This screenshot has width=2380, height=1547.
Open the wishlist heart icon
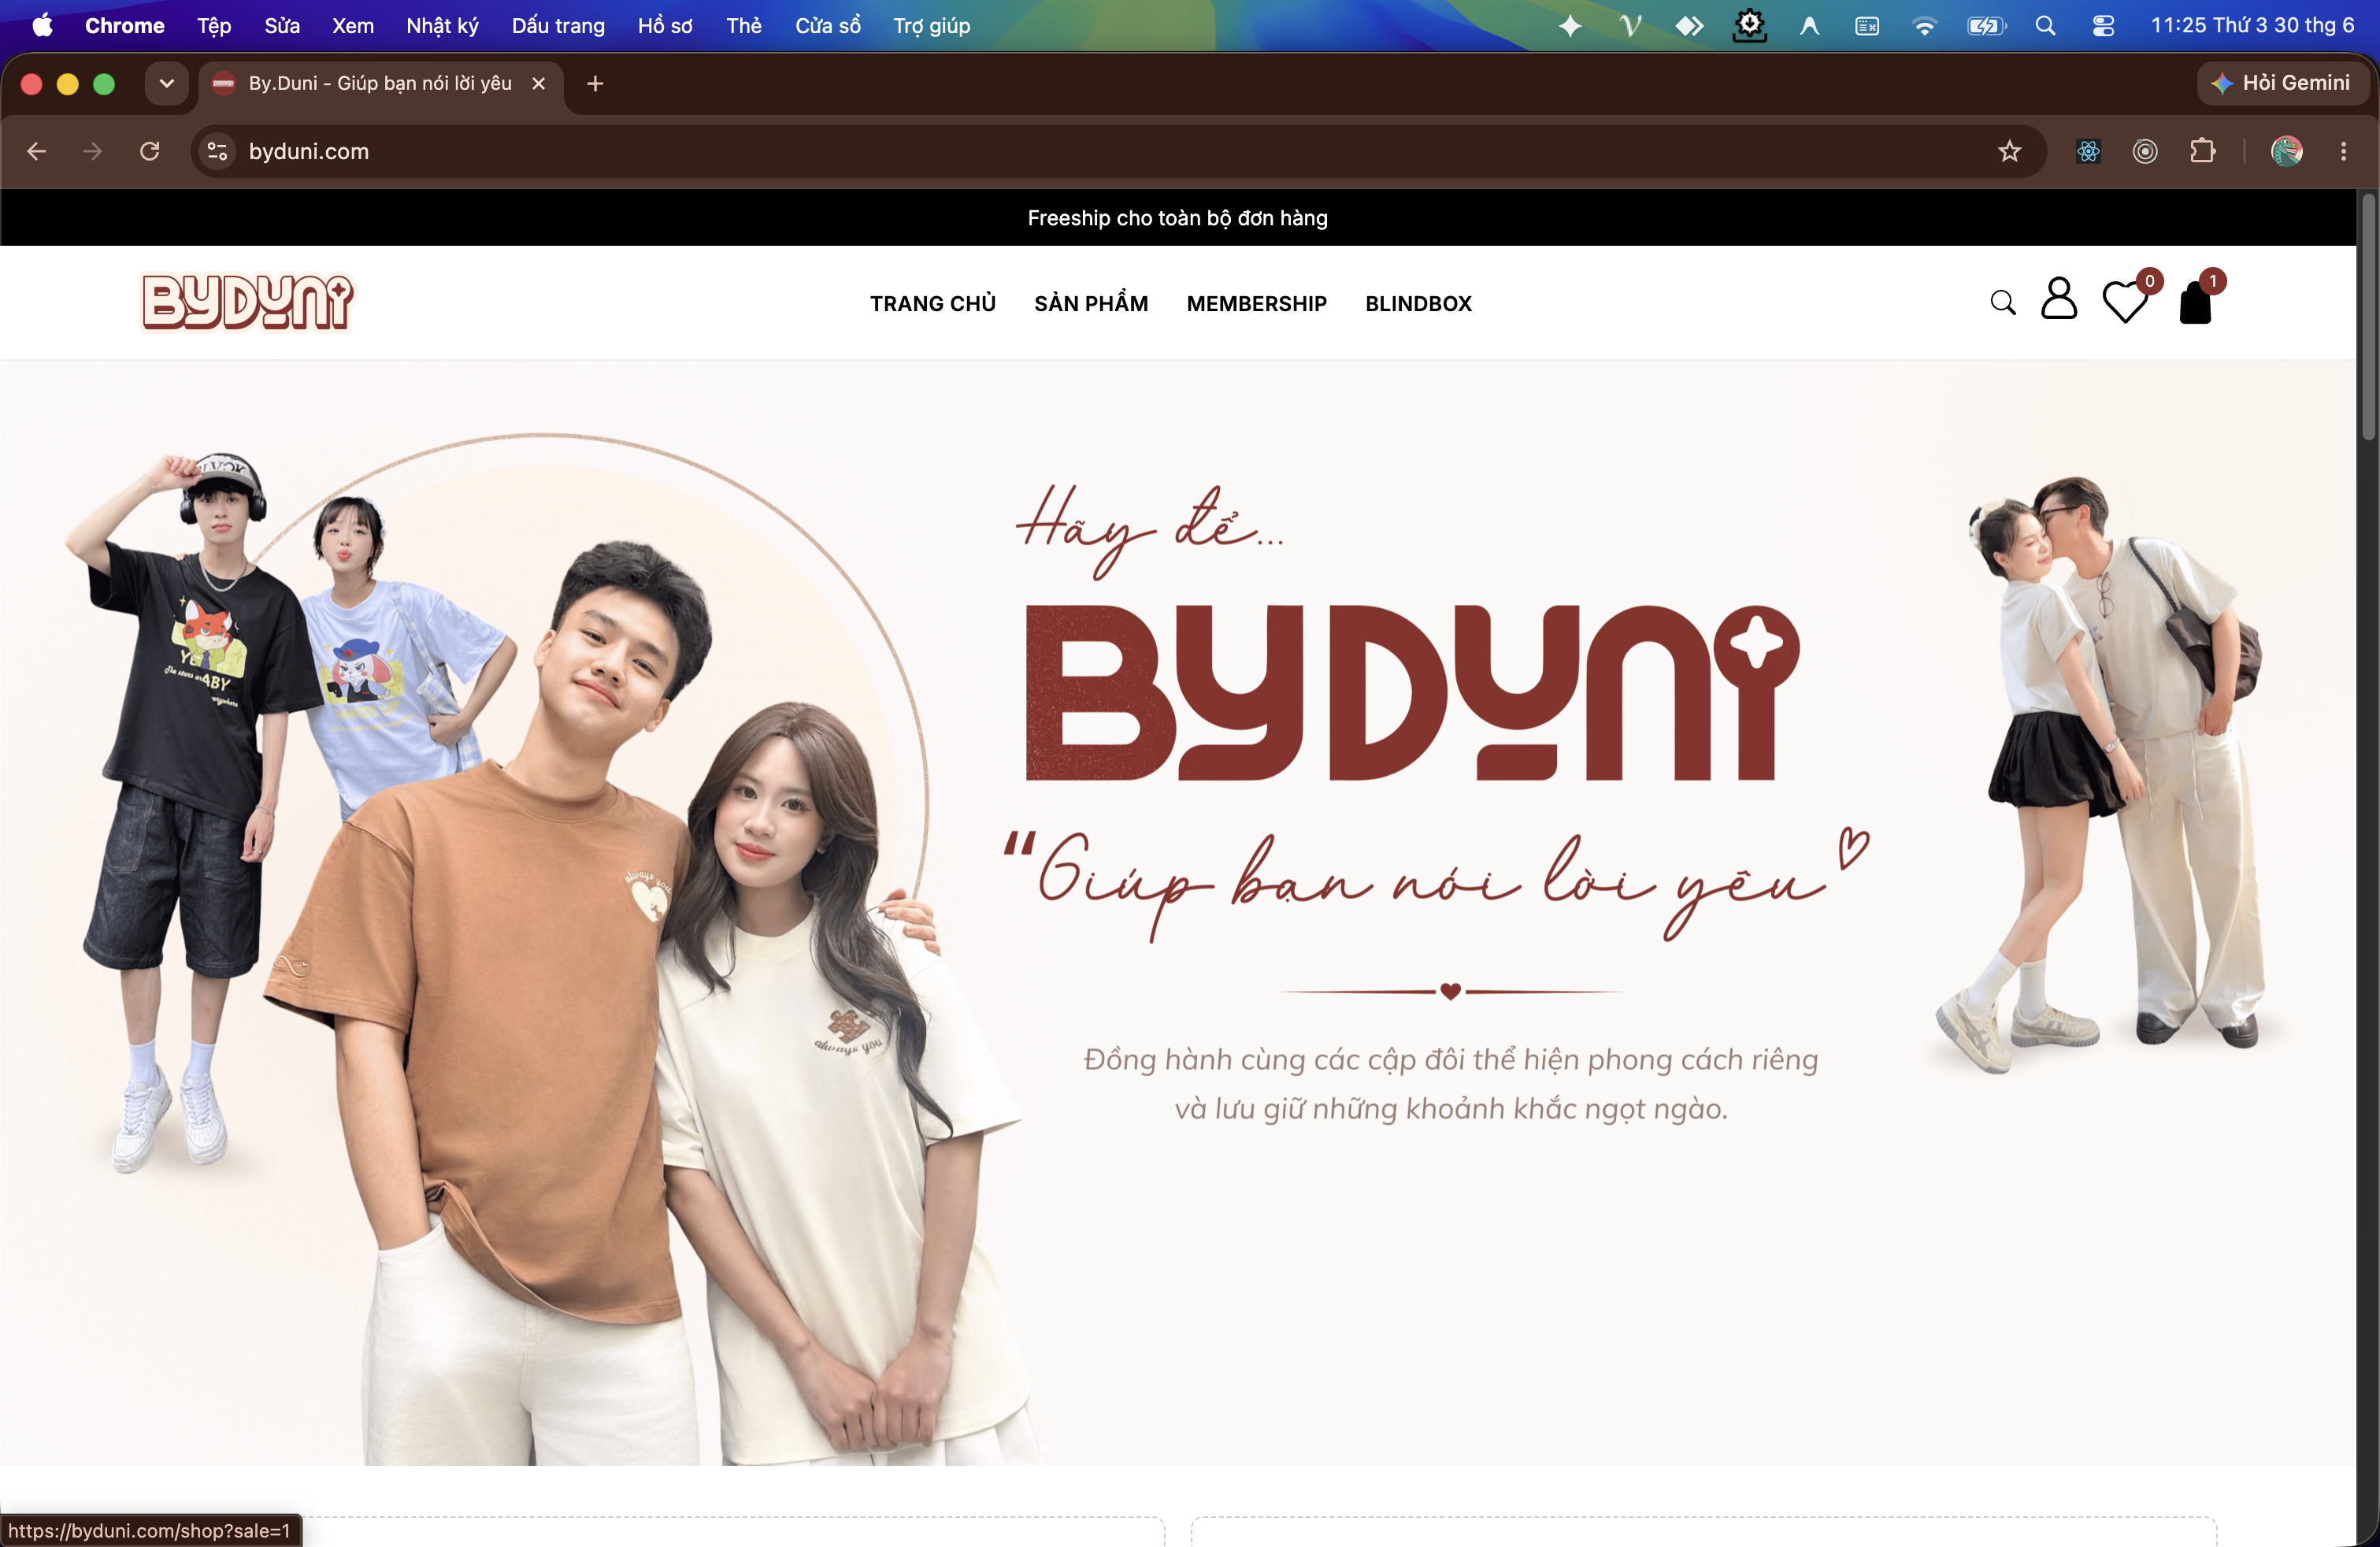click(2124, 302)
